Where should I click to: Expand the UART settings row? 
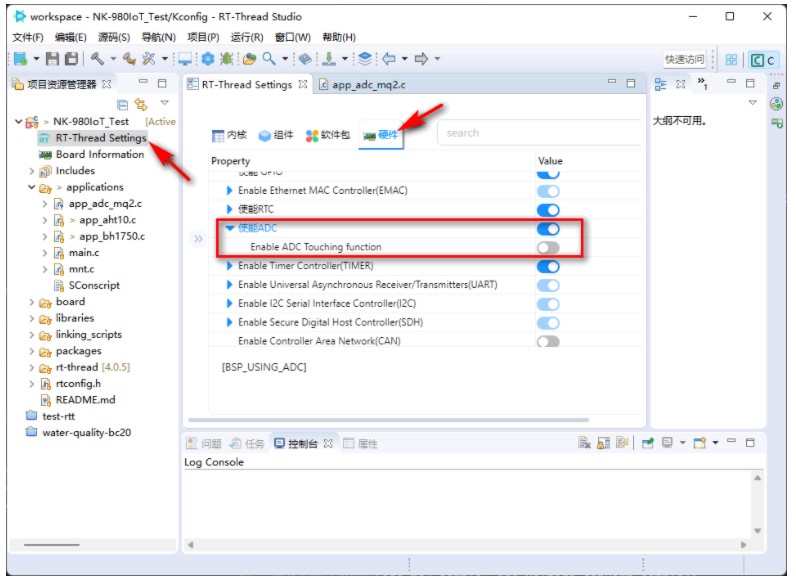click(x=229, y=284)
